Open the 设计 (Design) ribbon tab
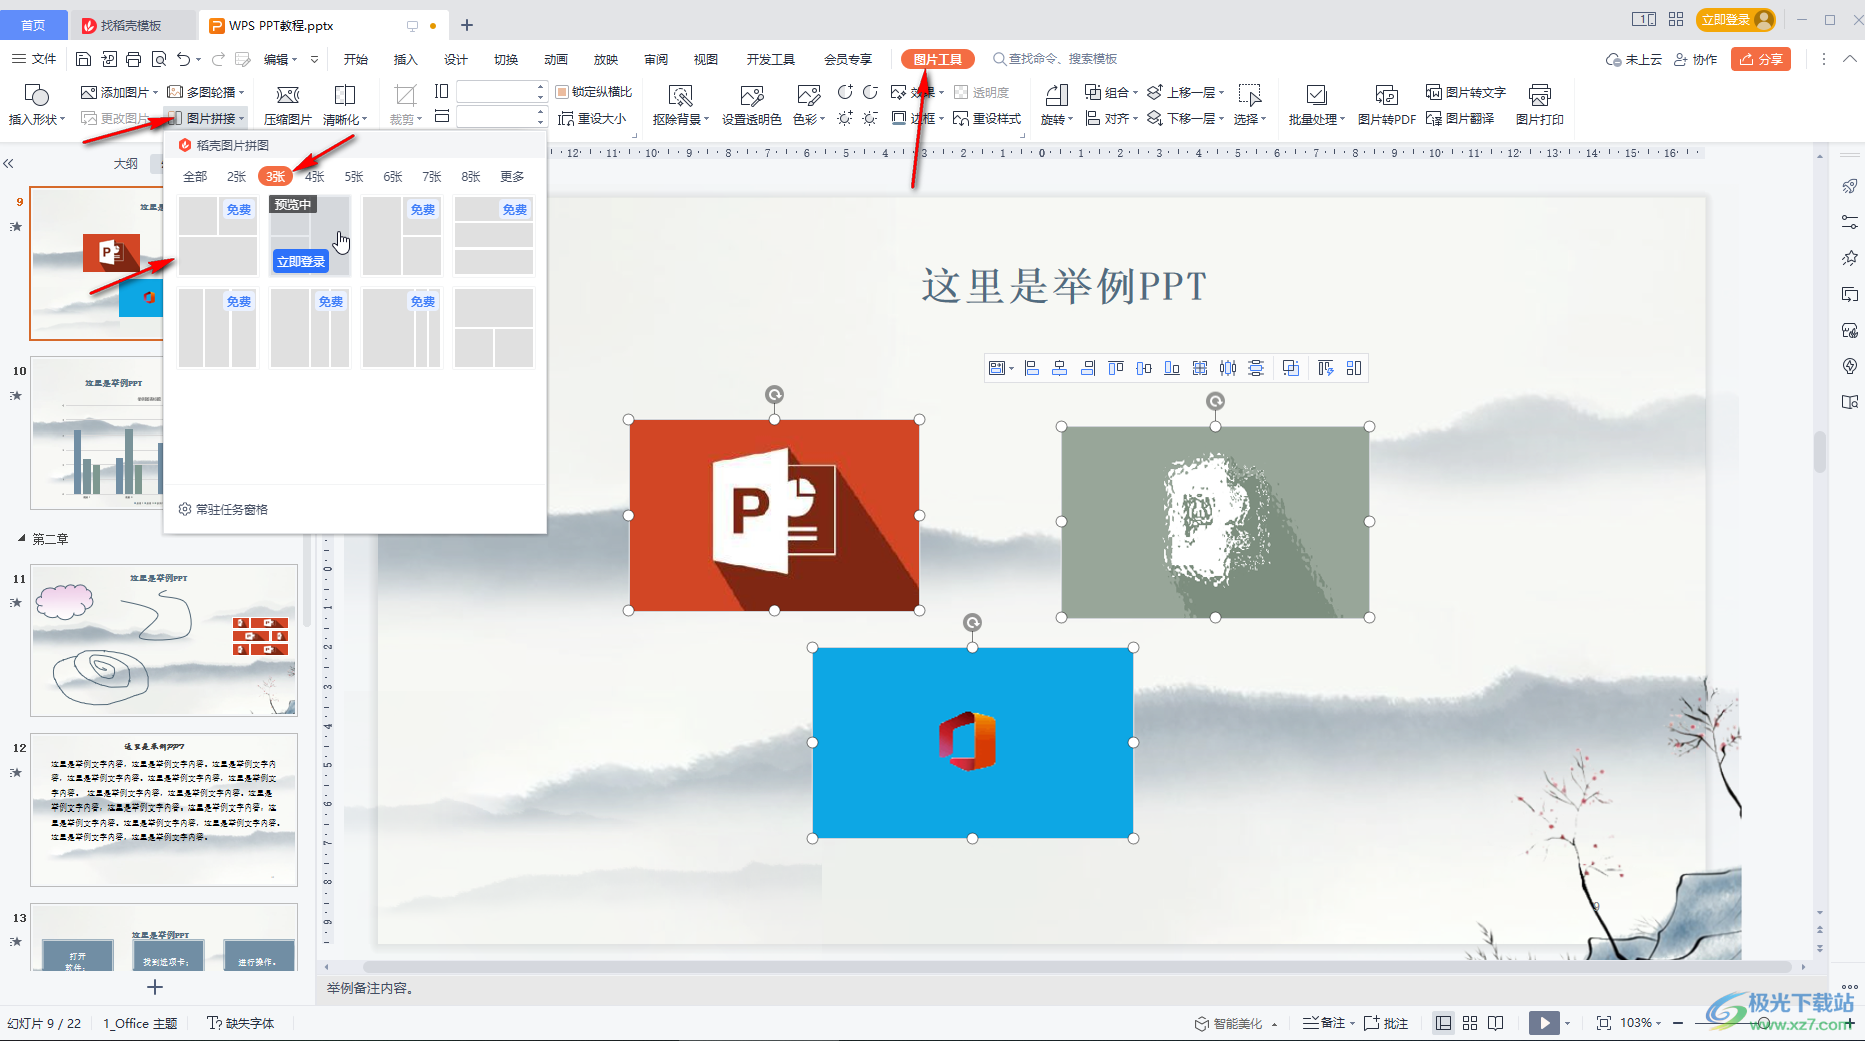1865x1041 pixels. (x=456, y=59)
